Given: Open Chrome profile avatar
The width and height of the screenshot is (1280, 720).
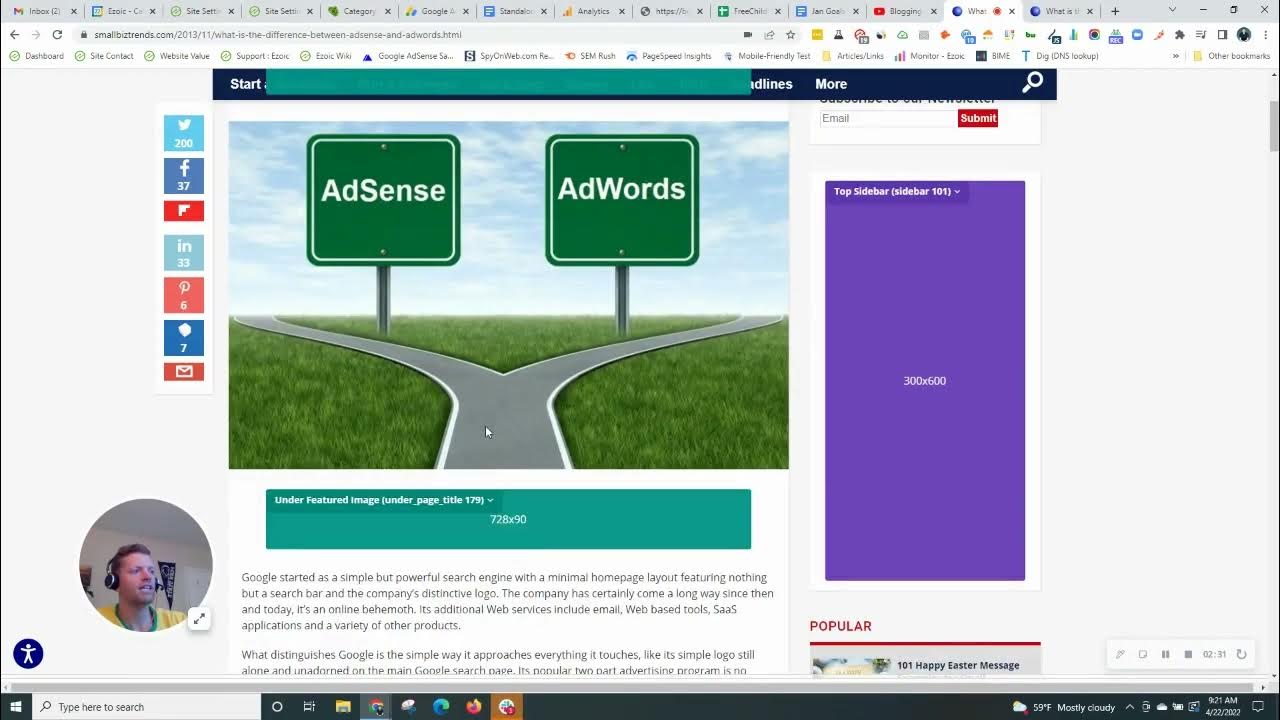Looking at the screenshot, I should 1244,34.
